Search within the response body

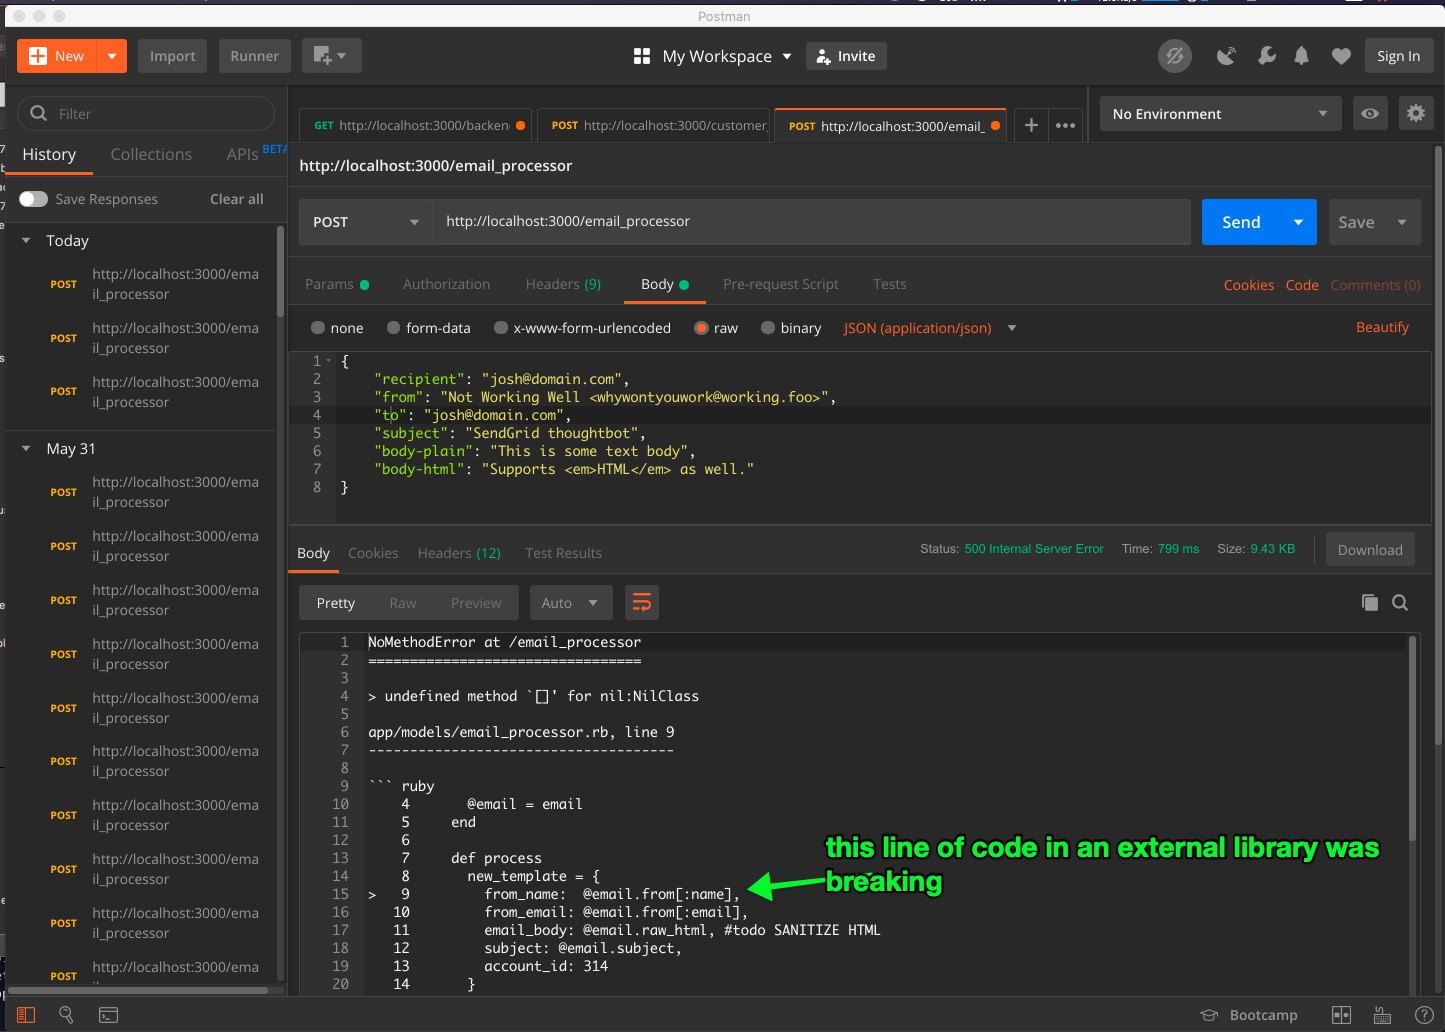click(x=1400, y=602)
